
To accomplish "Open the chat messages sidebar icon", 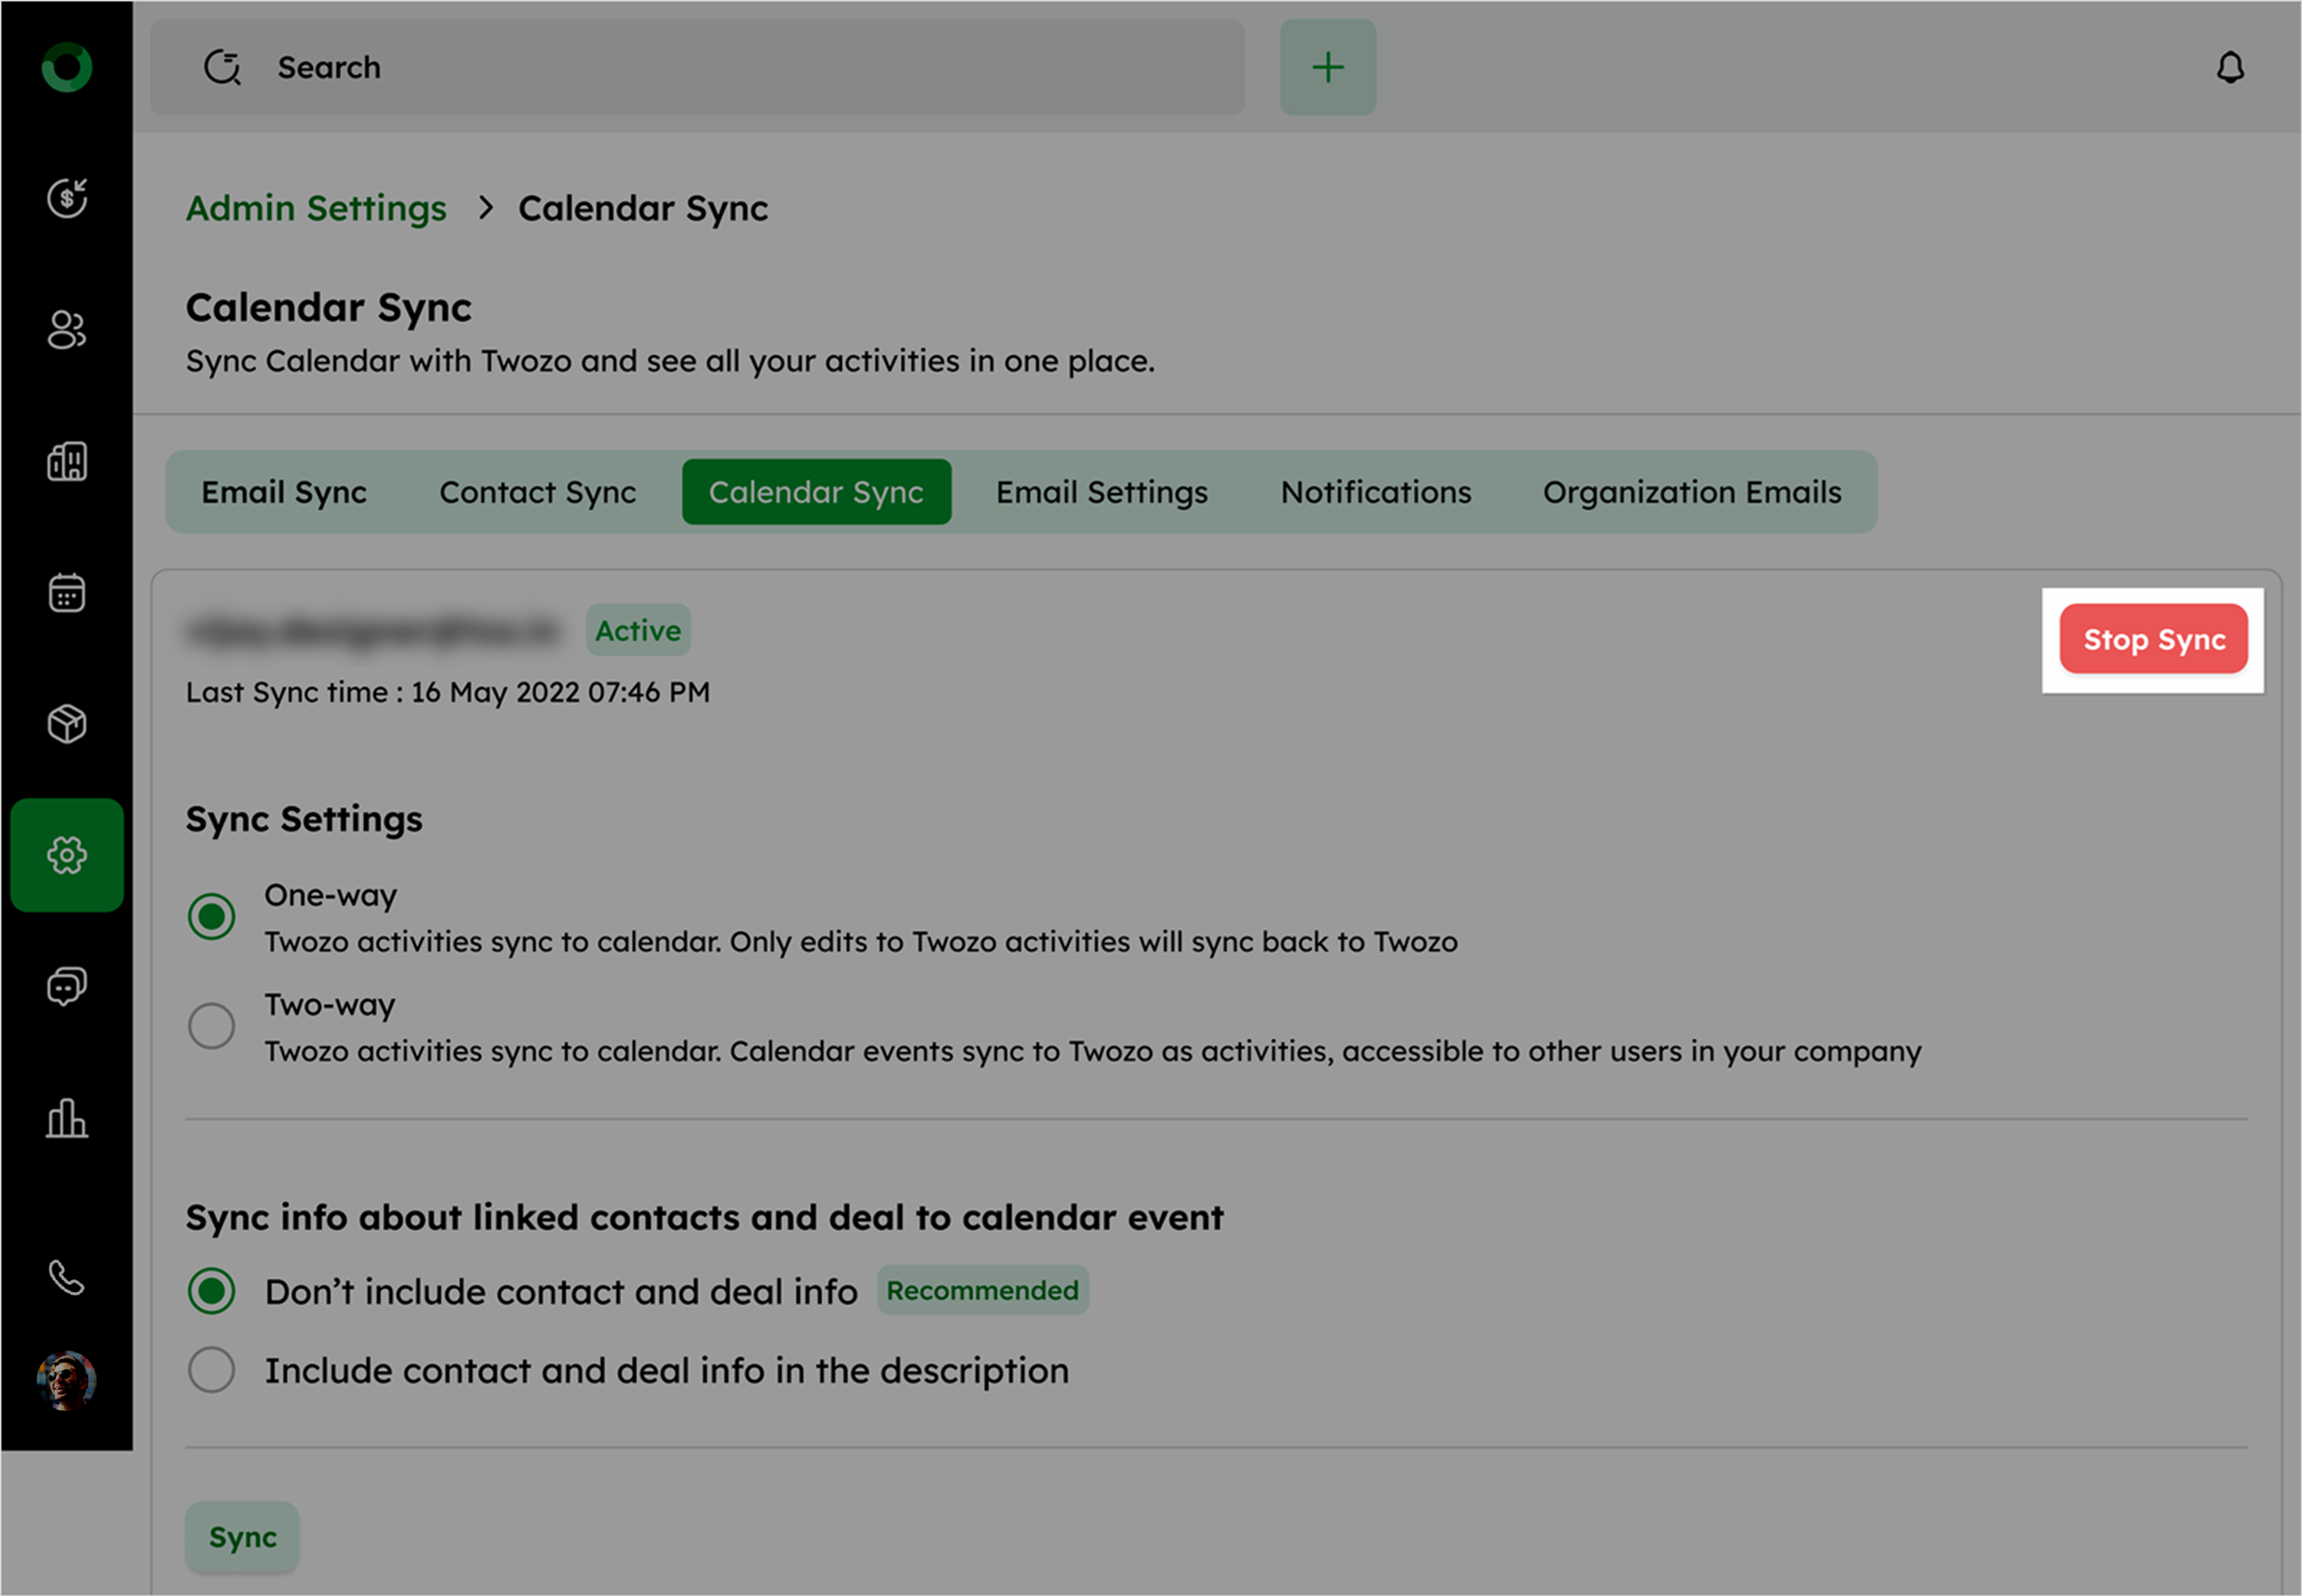I will (67, 987).
